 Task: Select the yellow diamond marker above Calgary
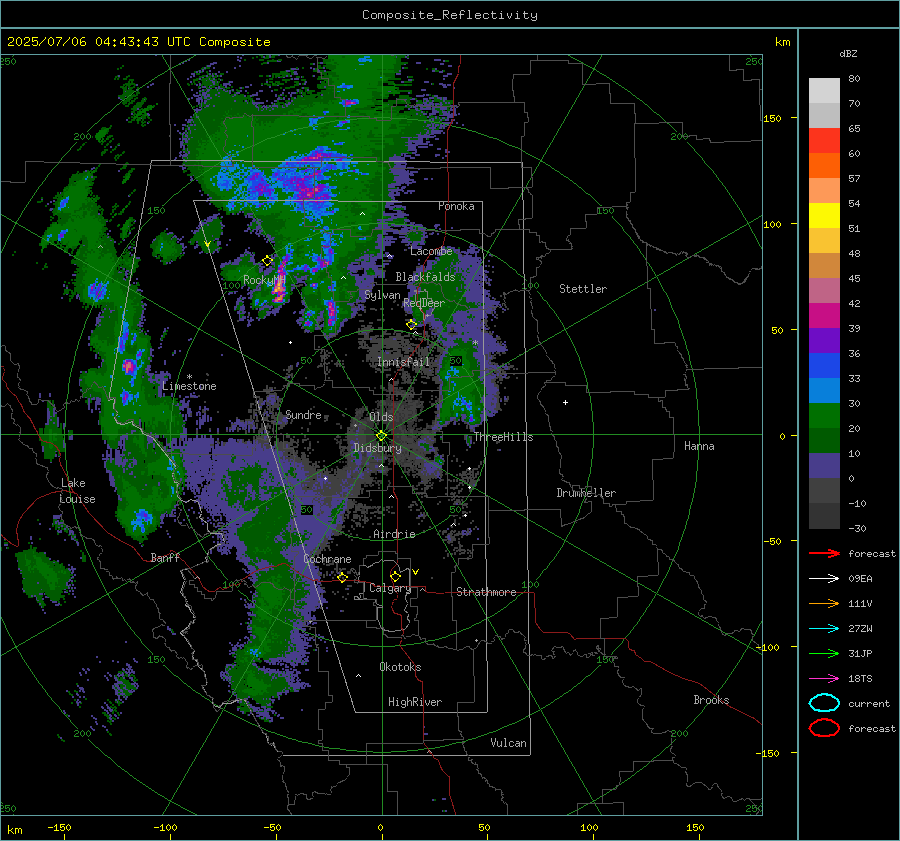coord(395,576)
